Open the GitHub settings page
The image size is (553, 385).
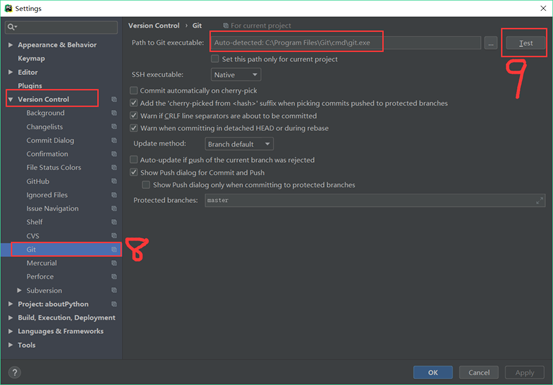[x=38, y=181]
